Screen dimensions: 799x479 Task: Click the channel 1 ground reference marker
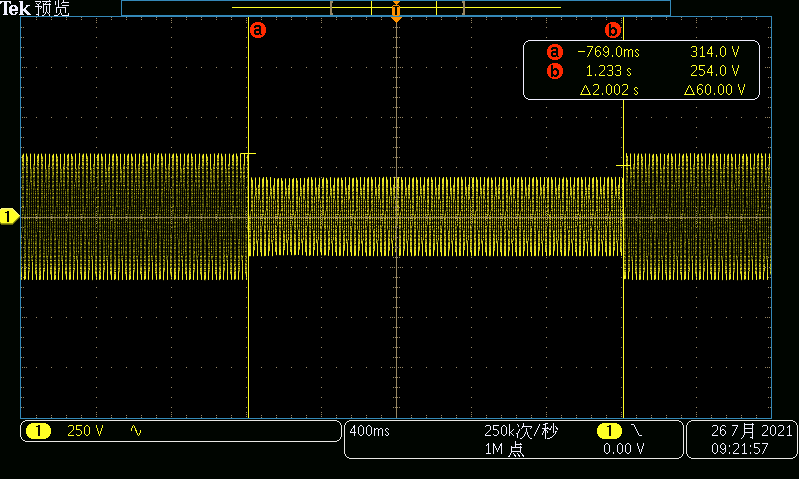click(x=9, y=216)
